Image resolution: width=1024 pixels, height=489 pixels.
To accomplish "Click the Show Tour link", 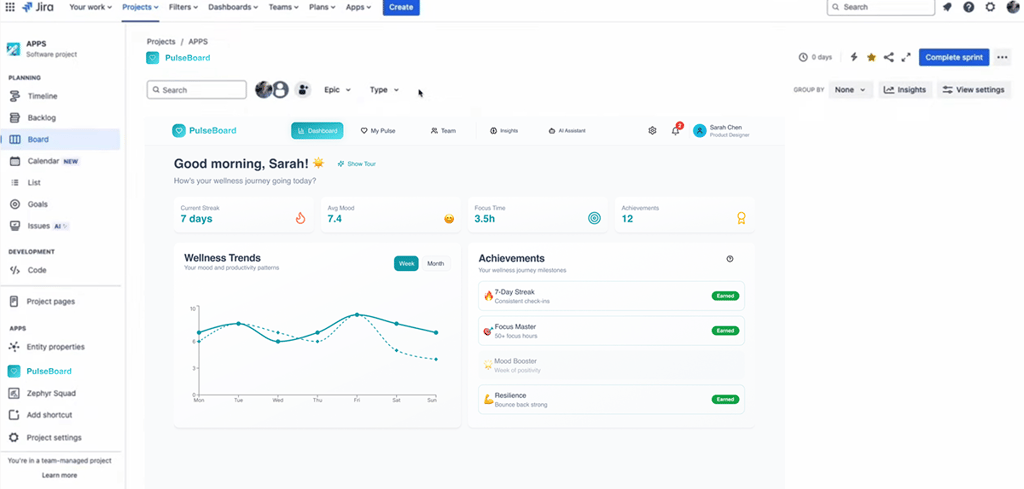I will coord(357,164).
